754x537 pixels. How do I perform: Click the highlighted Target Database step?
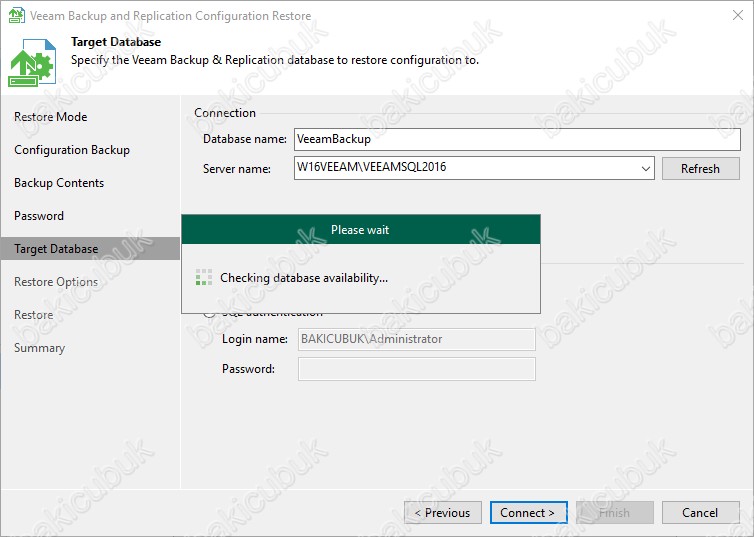pyautogui.click(x=56, y=249)
